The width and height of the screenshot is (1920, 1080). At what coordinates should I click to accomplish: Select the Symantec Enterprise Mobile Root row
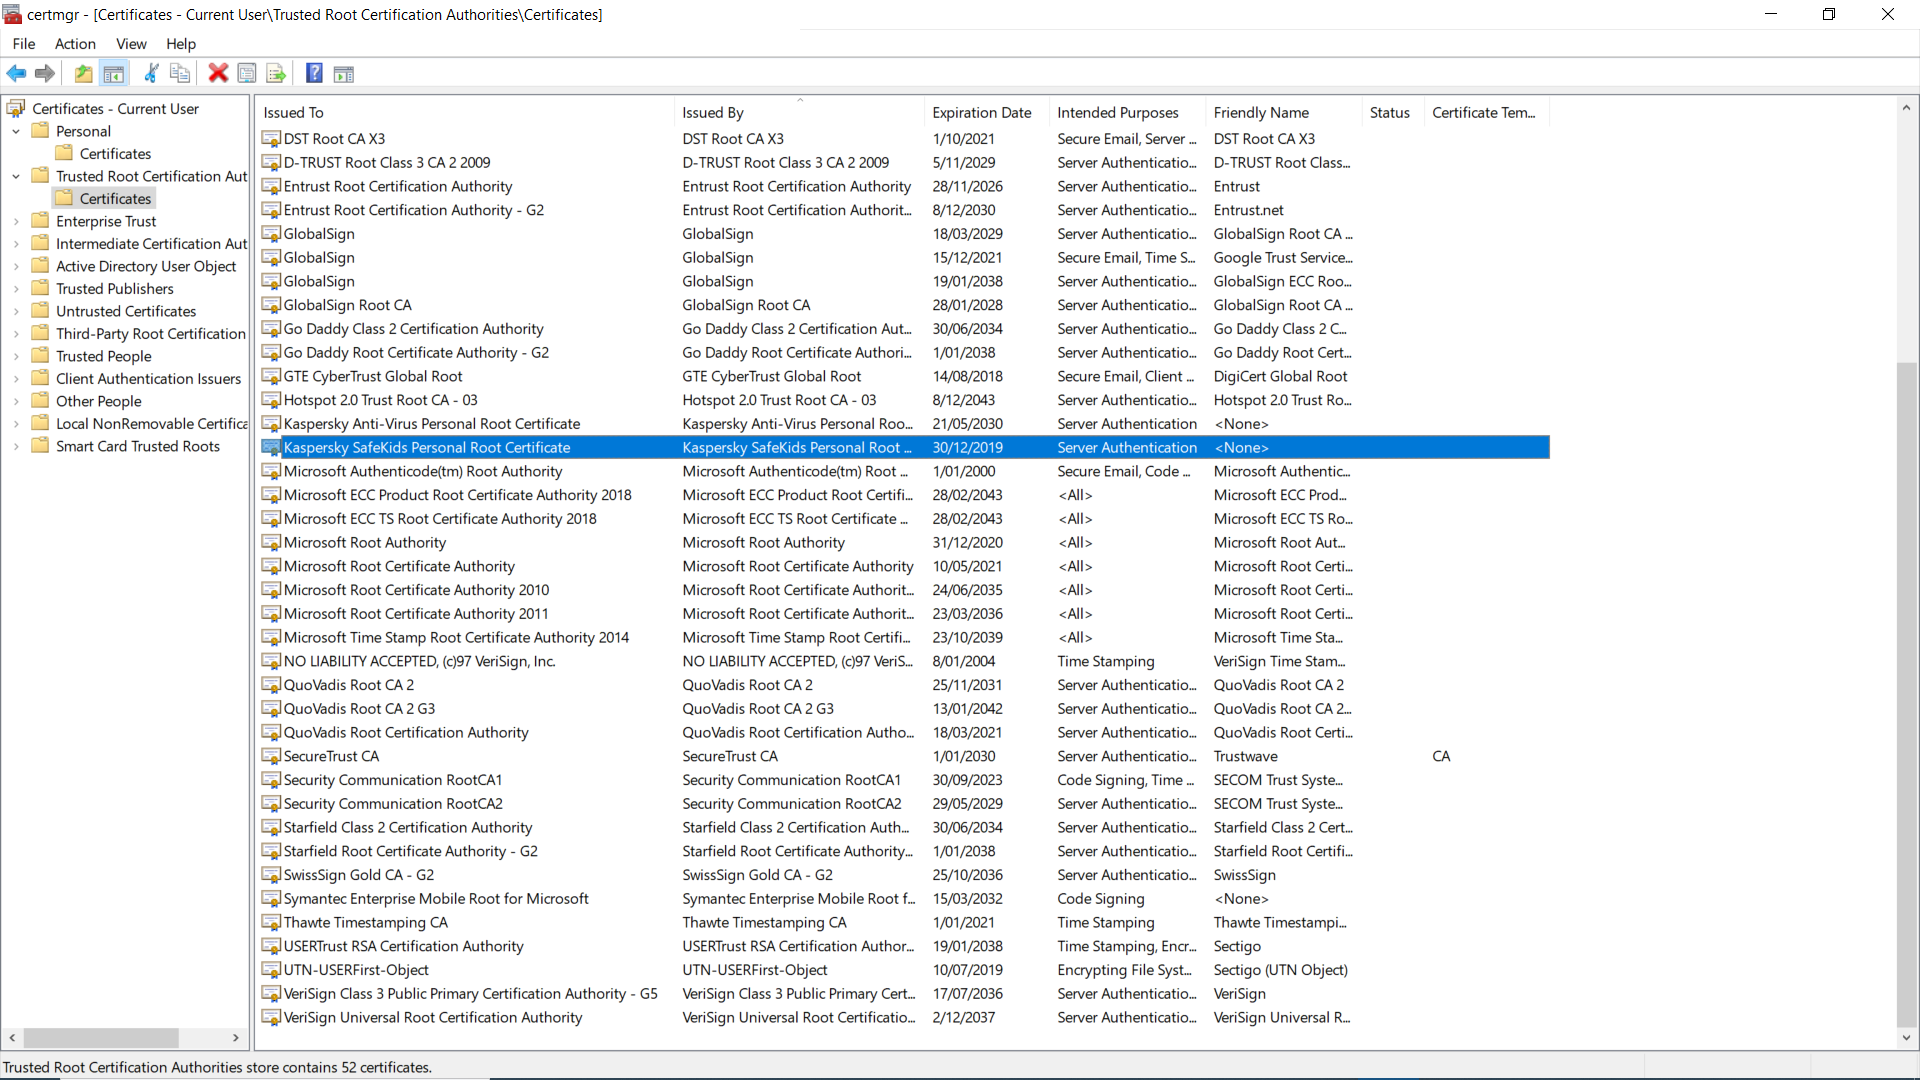[x=905, y=899]
